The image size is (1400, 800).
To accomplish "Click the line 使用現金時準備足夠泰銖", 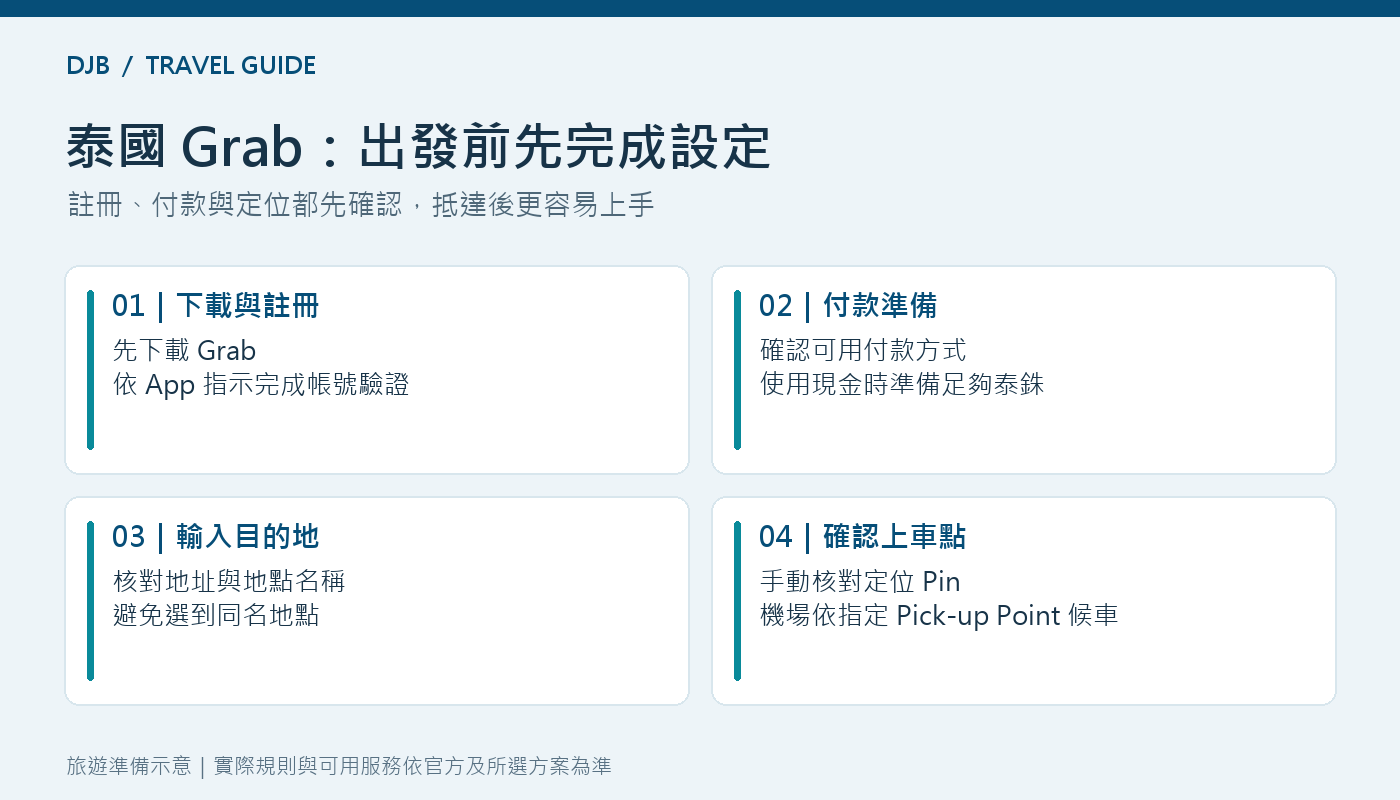I will click(x=902, y=384).
